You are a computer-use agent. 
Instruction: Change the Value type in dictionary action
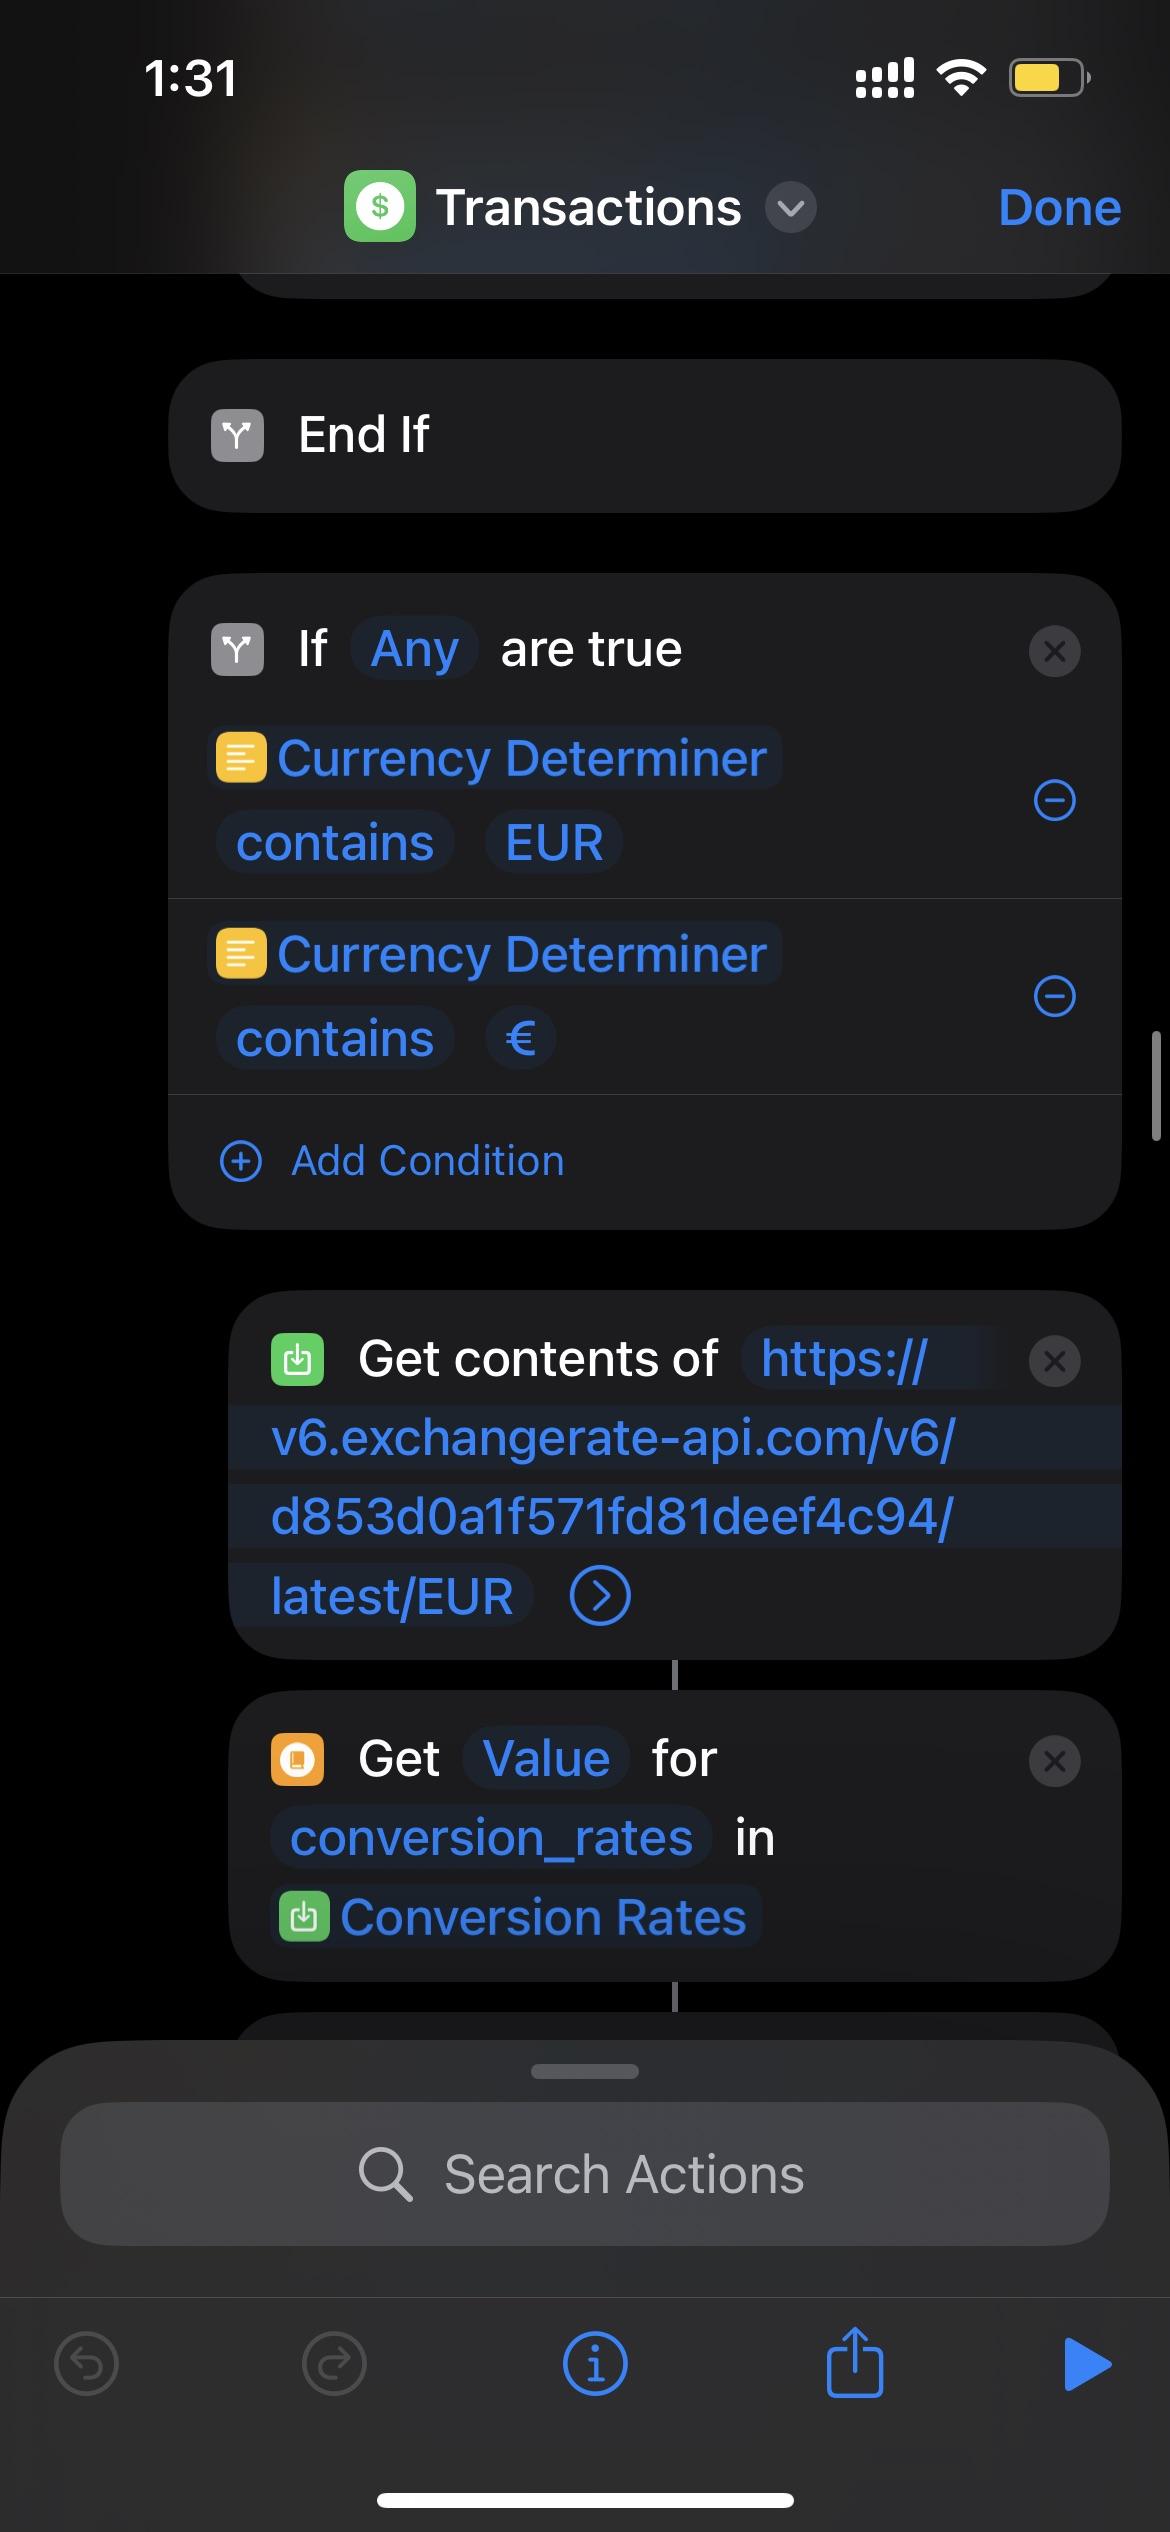pos(546,1759)
